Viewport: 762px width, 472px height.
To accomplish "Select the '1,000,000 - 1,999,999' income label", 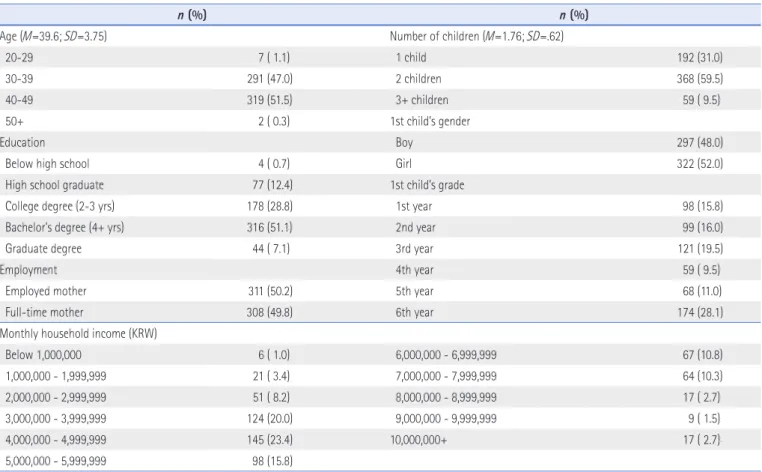I will tap(56, 376).
